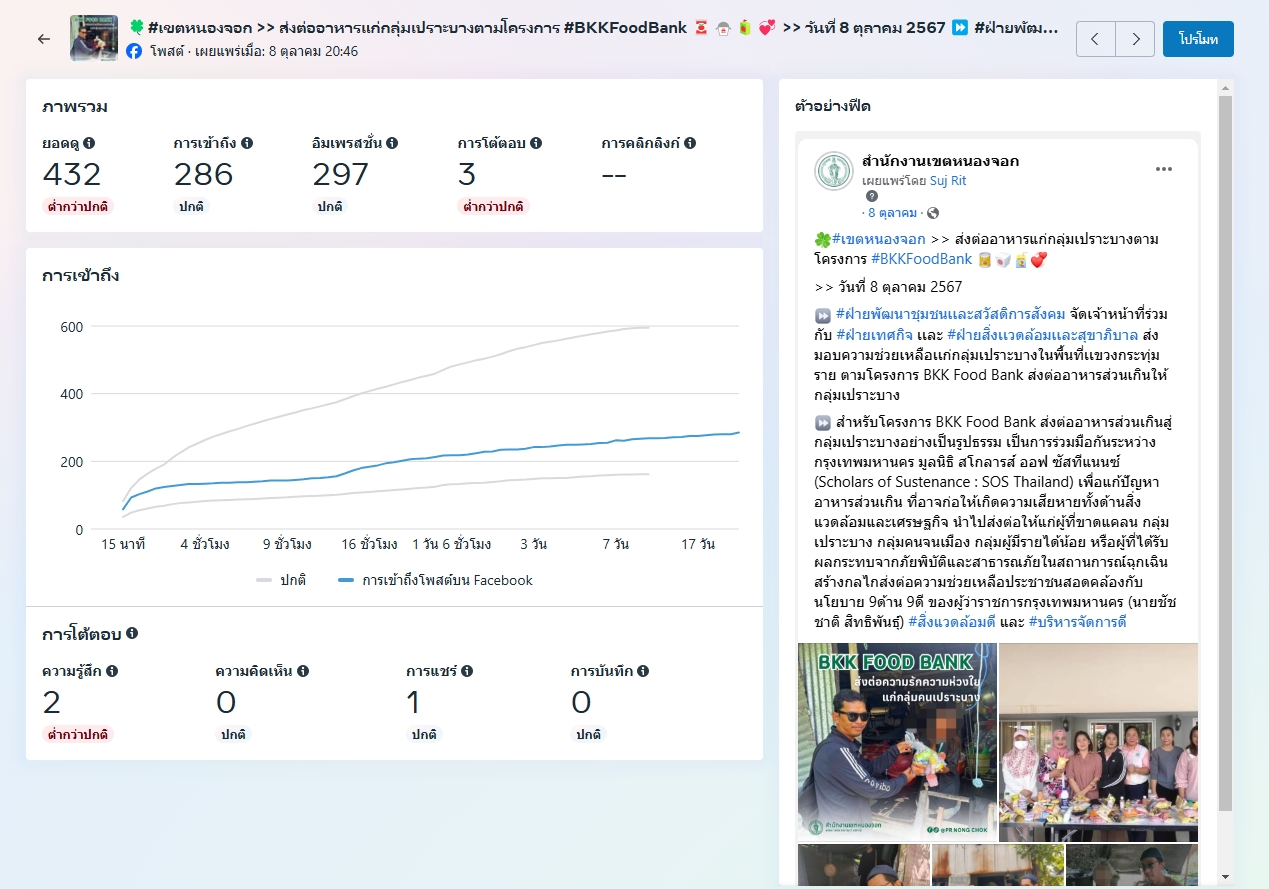Click info icon beside อิมเพรสชั่น
This screenshot has height=889, width=1269.
pyautogui.click(x=392, y=143)
